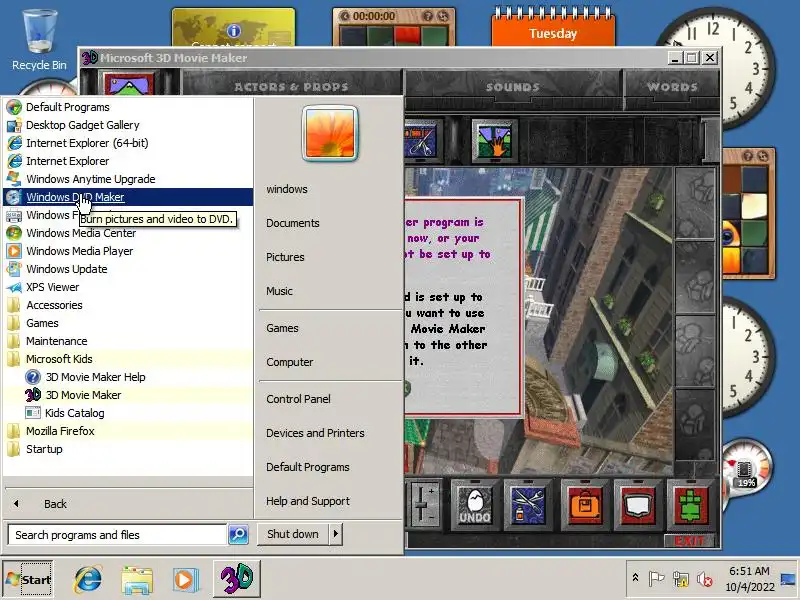Open XPS Viewer
The image size is (800, 600).
coord(128,287)
